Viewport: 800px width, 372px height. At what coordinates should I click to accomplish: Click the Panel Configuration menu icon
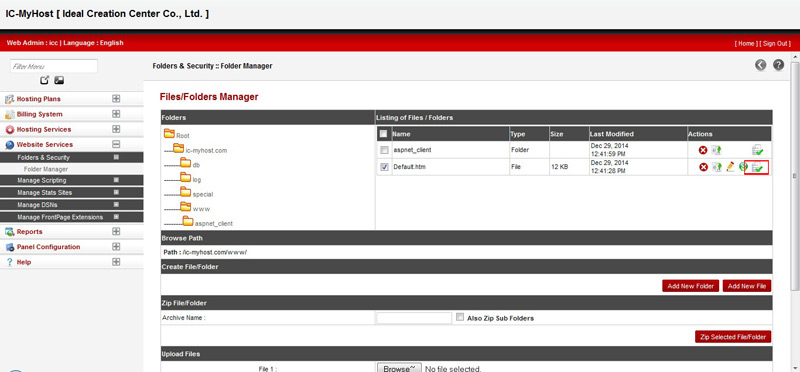(9, 247)
